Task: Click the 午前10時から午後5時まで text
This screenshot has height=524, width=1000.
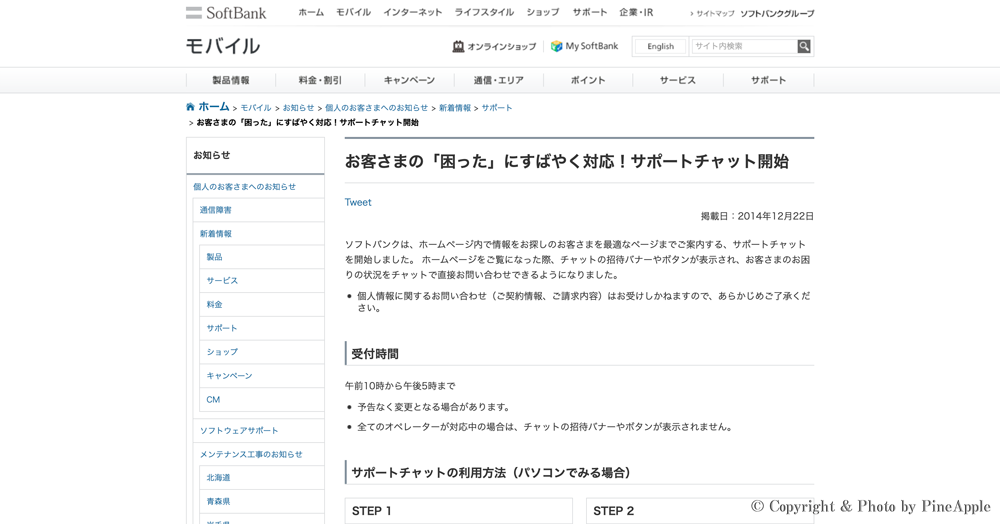Action: (400, 386)
